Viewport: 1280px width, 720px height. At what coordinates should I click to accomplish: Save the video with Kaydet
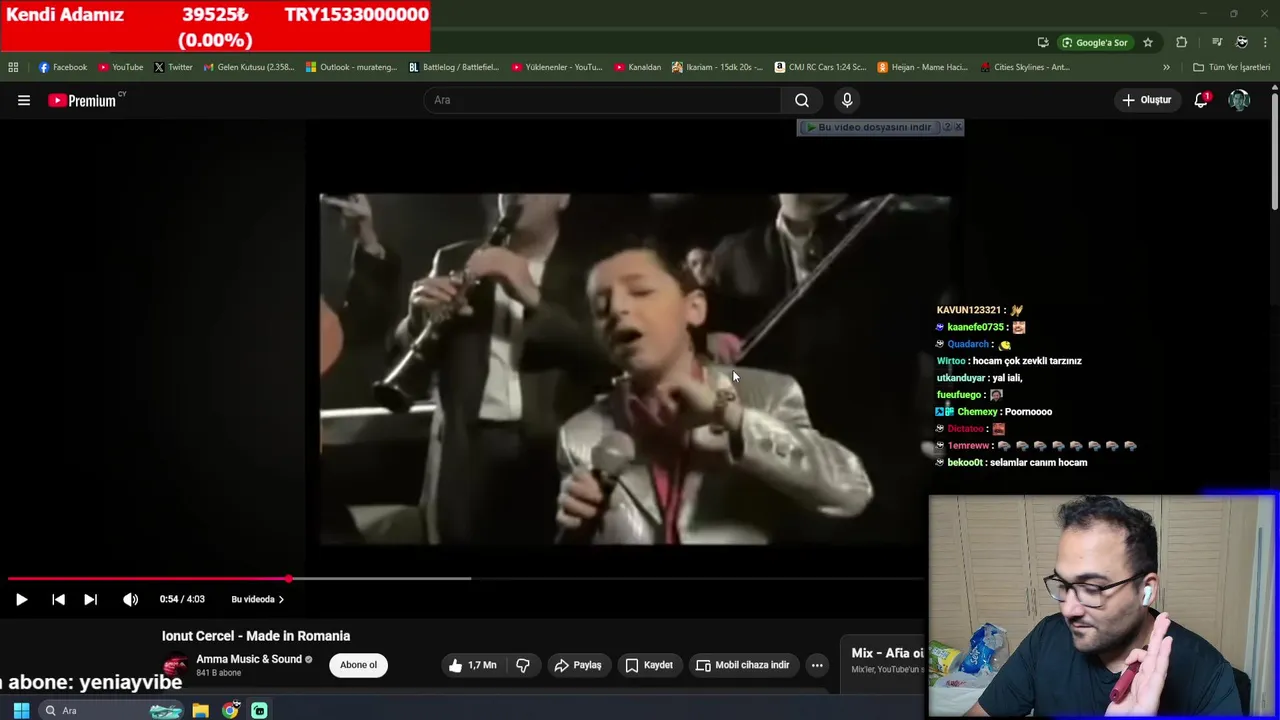point(648,665)
